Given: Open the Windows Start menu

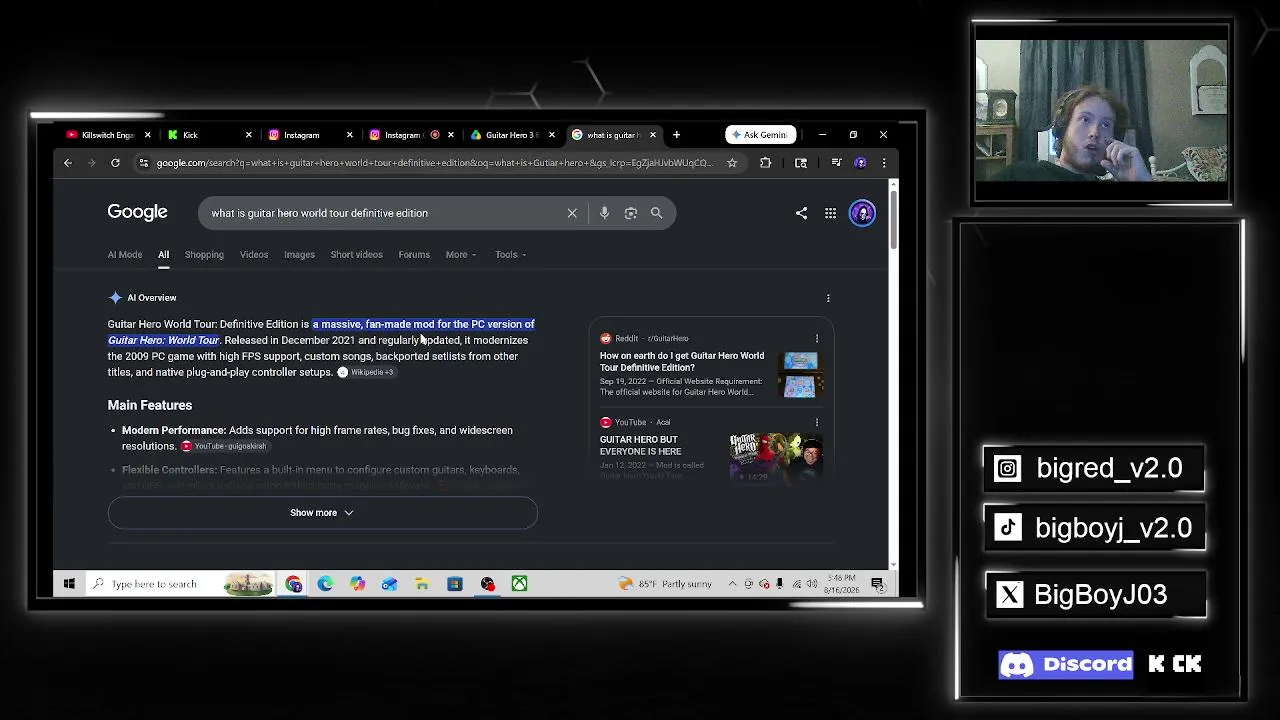Looking at the screenshot, I should pyautogui.click(x=69, y=584).
